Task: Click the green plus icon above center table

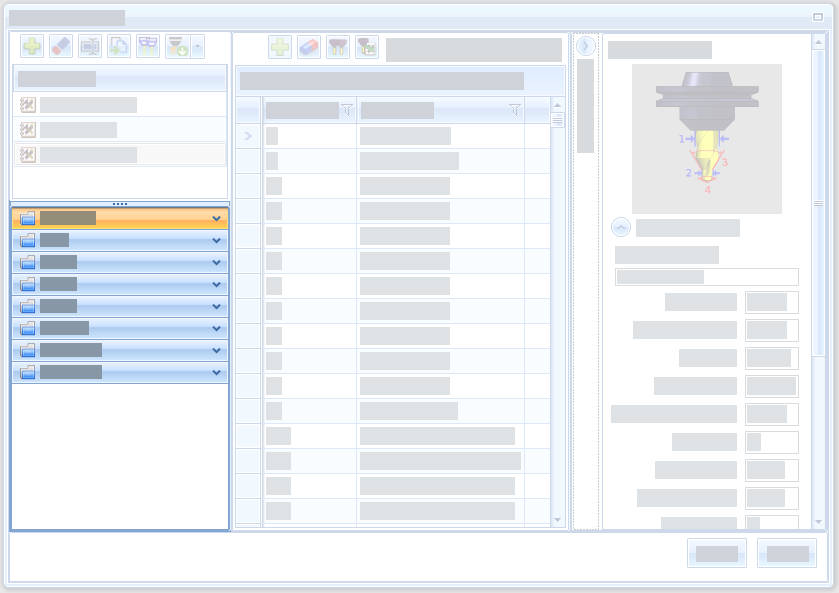Action: tap(280, 47)
